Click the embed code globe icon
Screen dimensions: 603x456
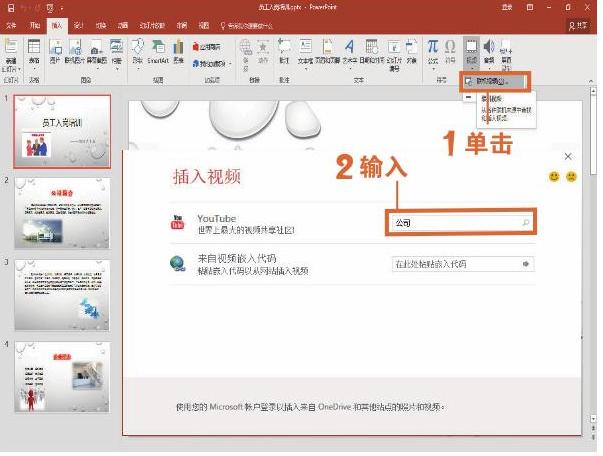(178, 264)
